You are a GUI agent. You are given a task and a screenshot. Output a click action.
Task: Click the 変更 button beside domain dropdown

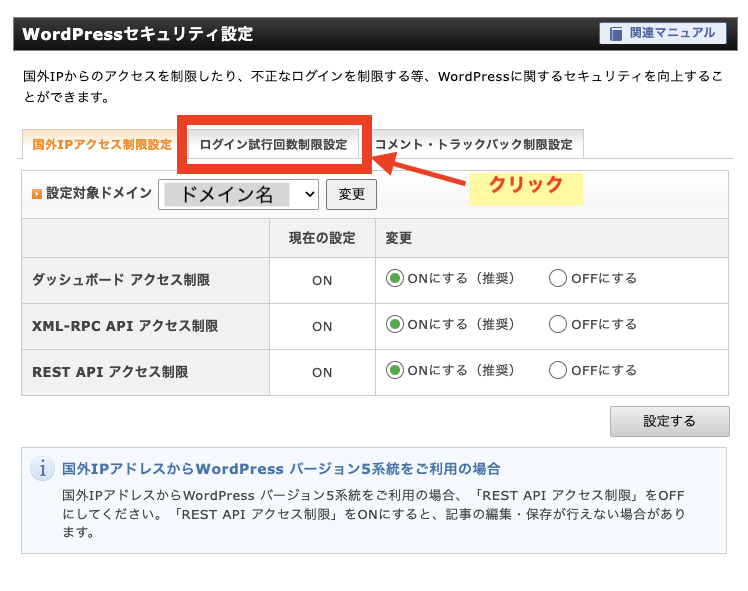pos(351,195)
